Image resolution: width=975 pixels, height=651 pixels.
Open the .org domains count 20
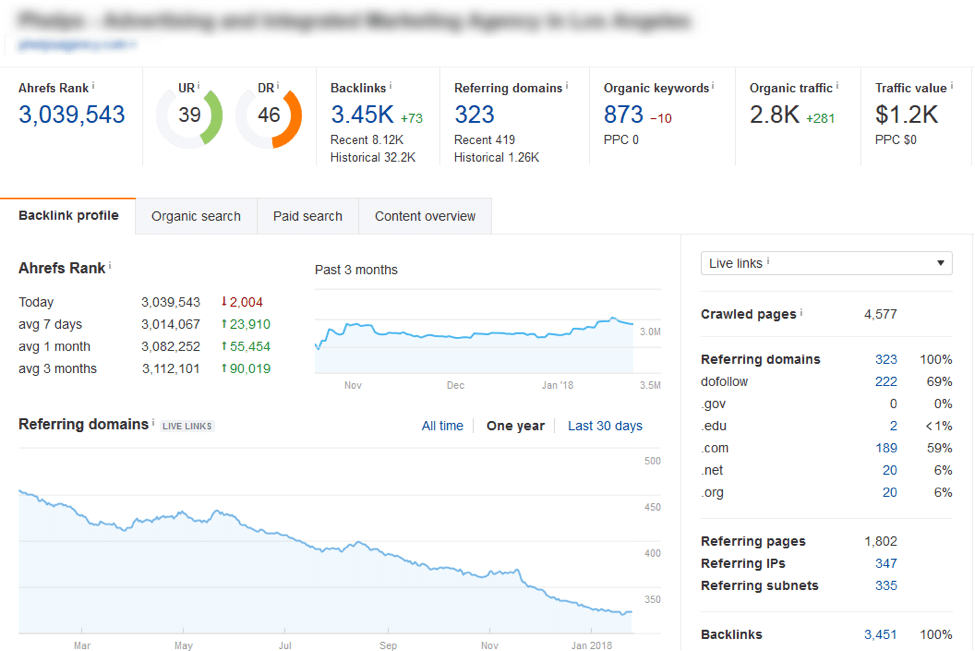click(890, 492)
